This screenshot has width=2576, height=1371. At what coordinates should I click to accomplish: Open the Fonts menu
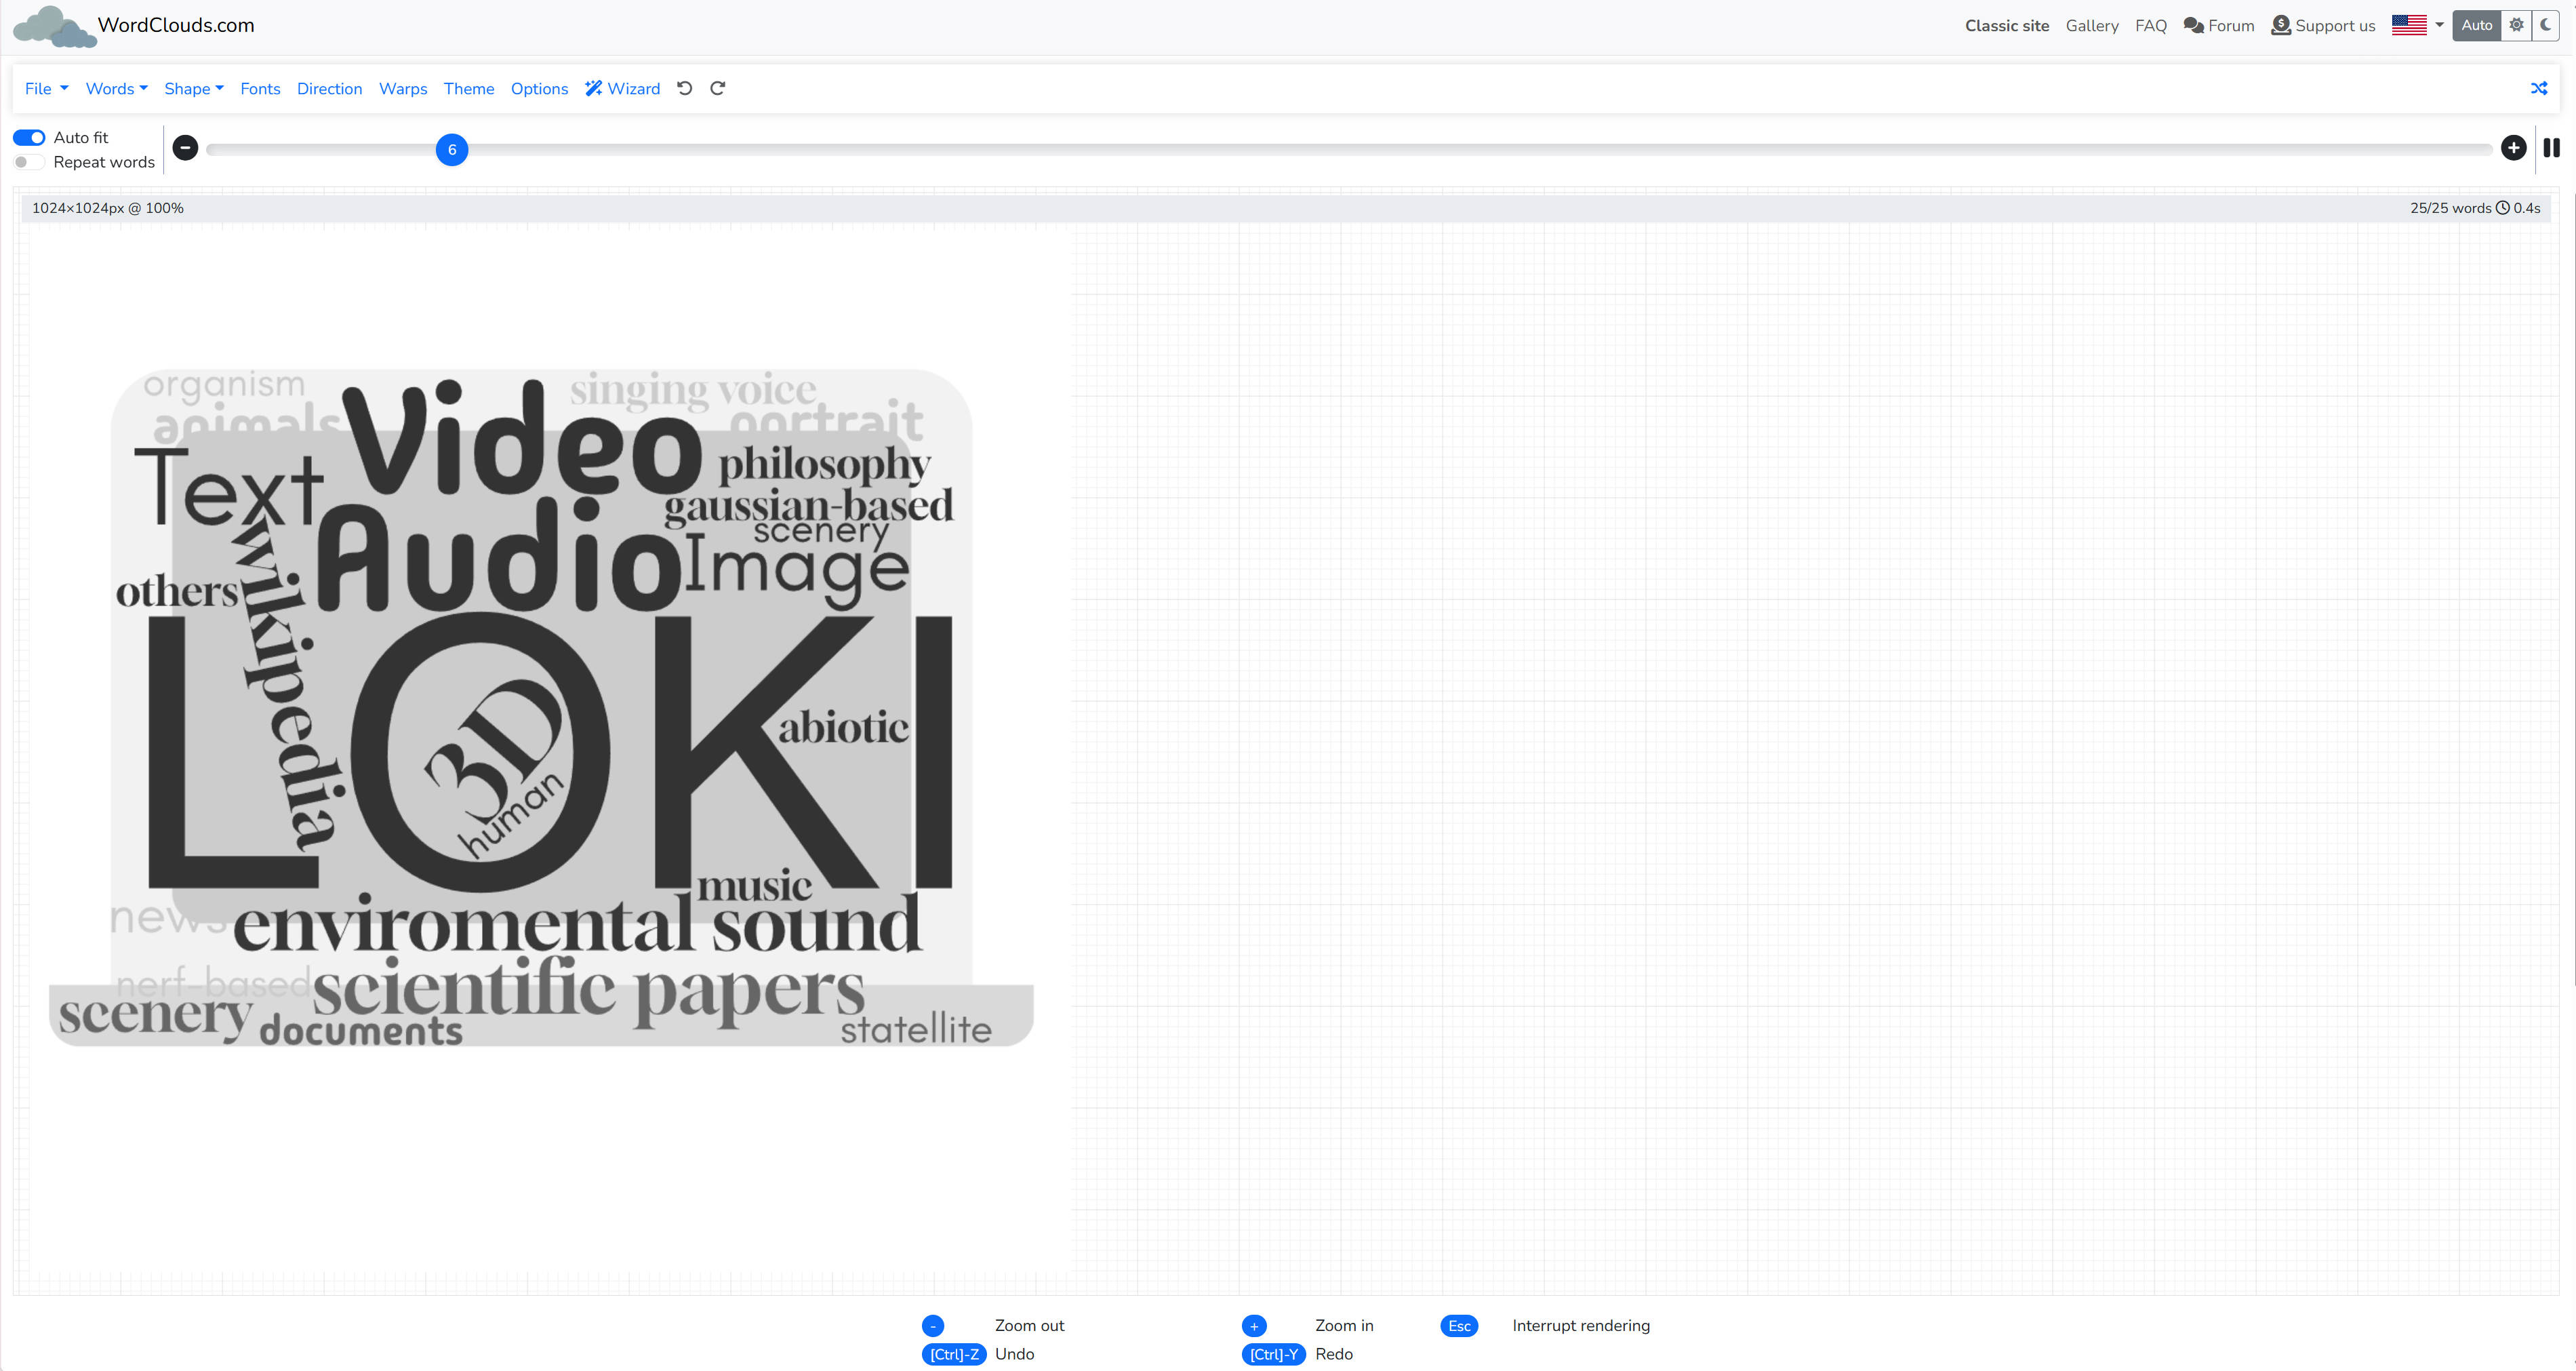[260, 88]
